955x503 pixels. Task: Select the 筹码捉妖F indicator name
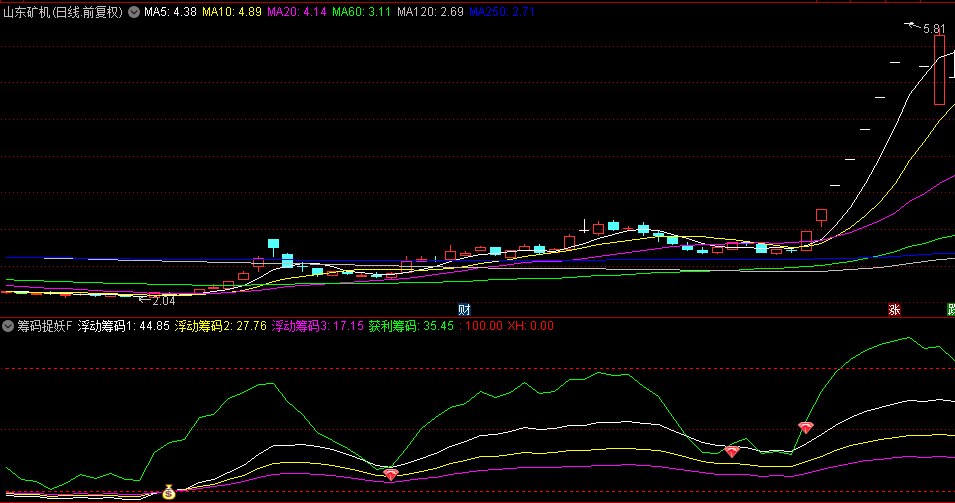pyautogui.click(x=45, y=326)
